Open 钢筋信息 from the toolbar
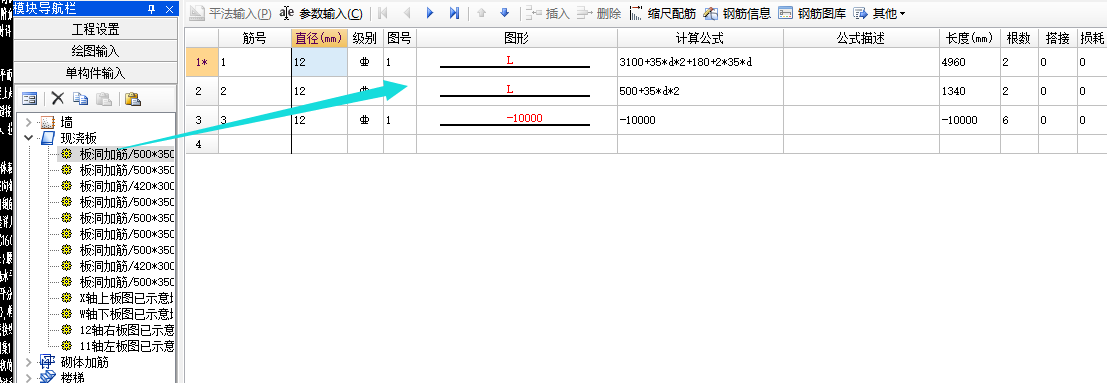Viewport: 1107px width, 383px height. click(736, 13)
